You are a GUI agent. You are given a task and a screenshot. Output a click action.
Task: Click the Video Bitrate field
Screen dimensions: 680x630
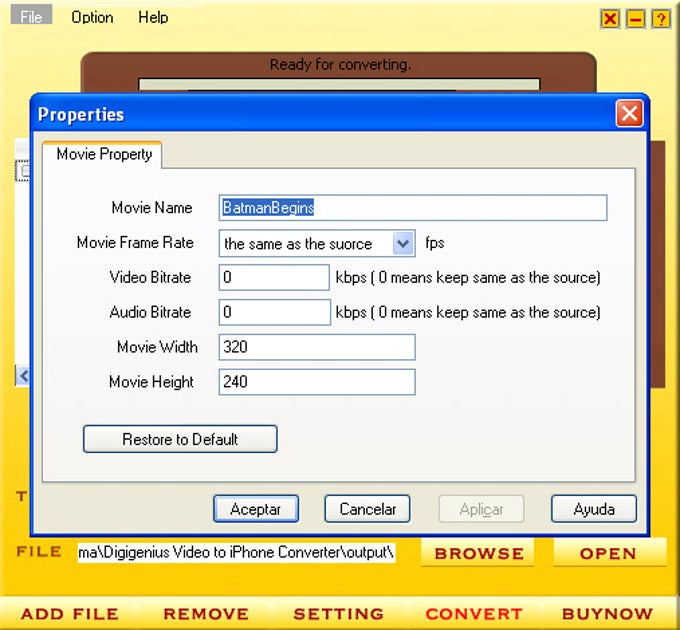[x=274, y=277]
